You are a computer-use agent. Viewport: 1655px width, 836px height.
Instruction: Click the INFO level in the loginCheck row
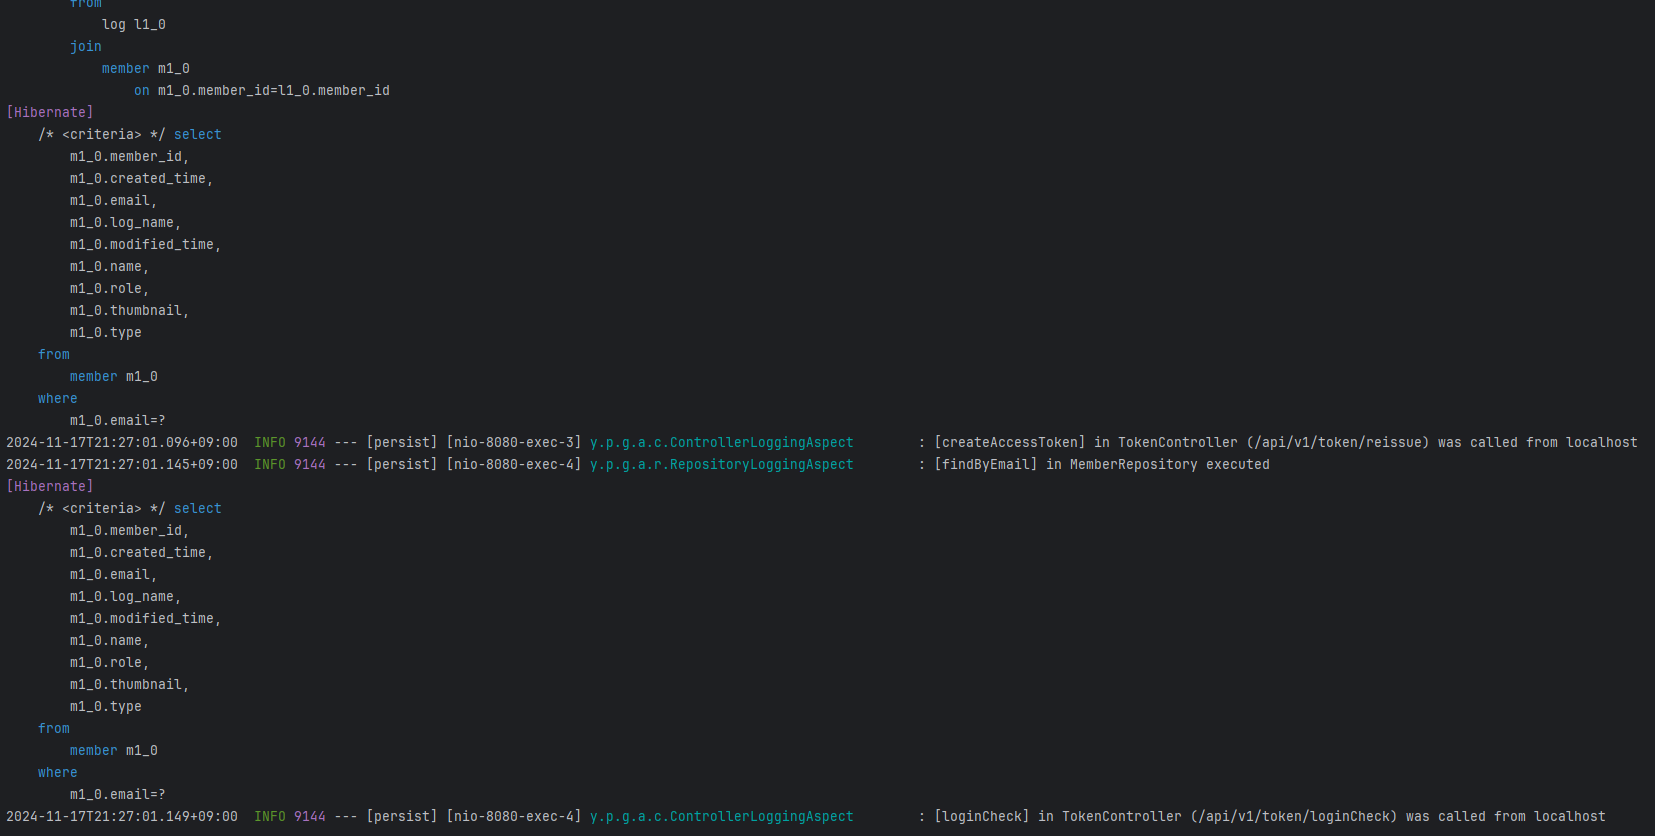270,816
